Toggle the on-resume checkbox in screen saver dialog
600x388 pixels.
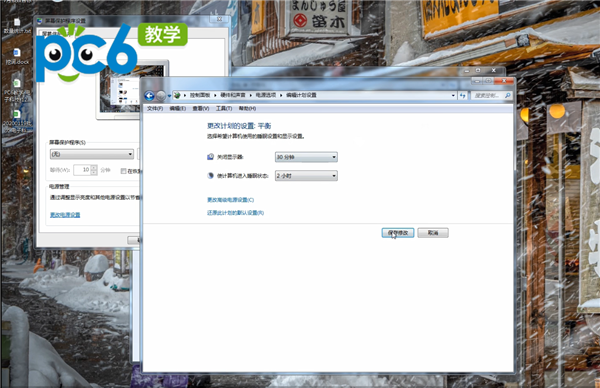point(123,171)
